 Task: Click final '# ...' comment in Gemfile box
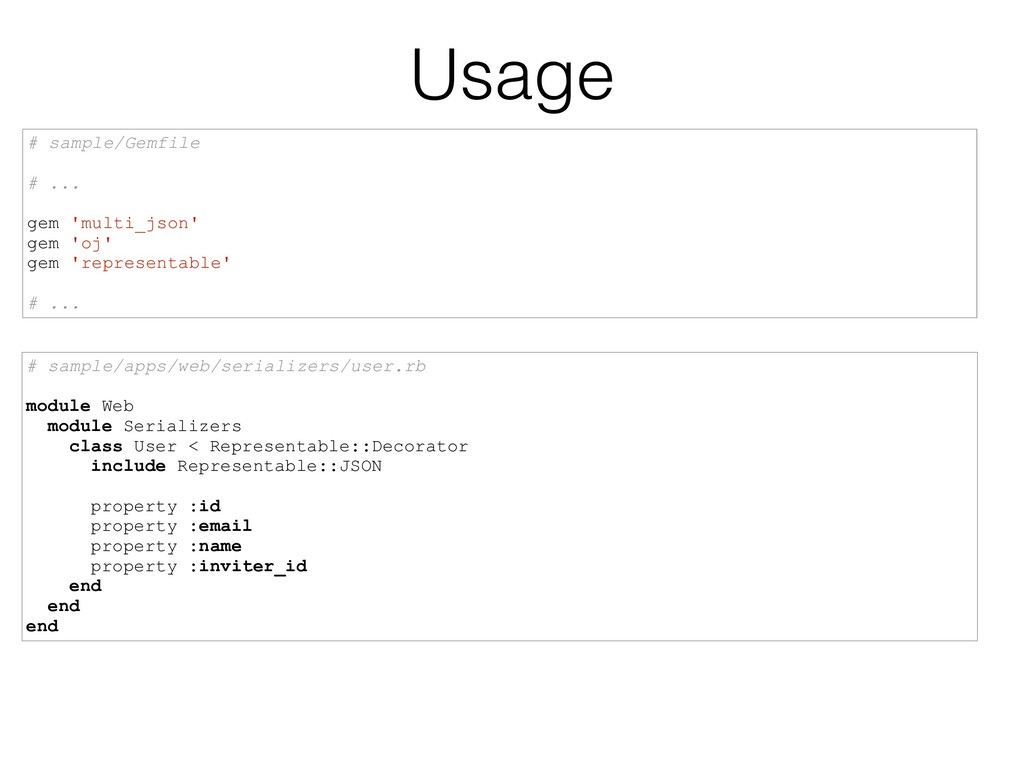(54, 304)
